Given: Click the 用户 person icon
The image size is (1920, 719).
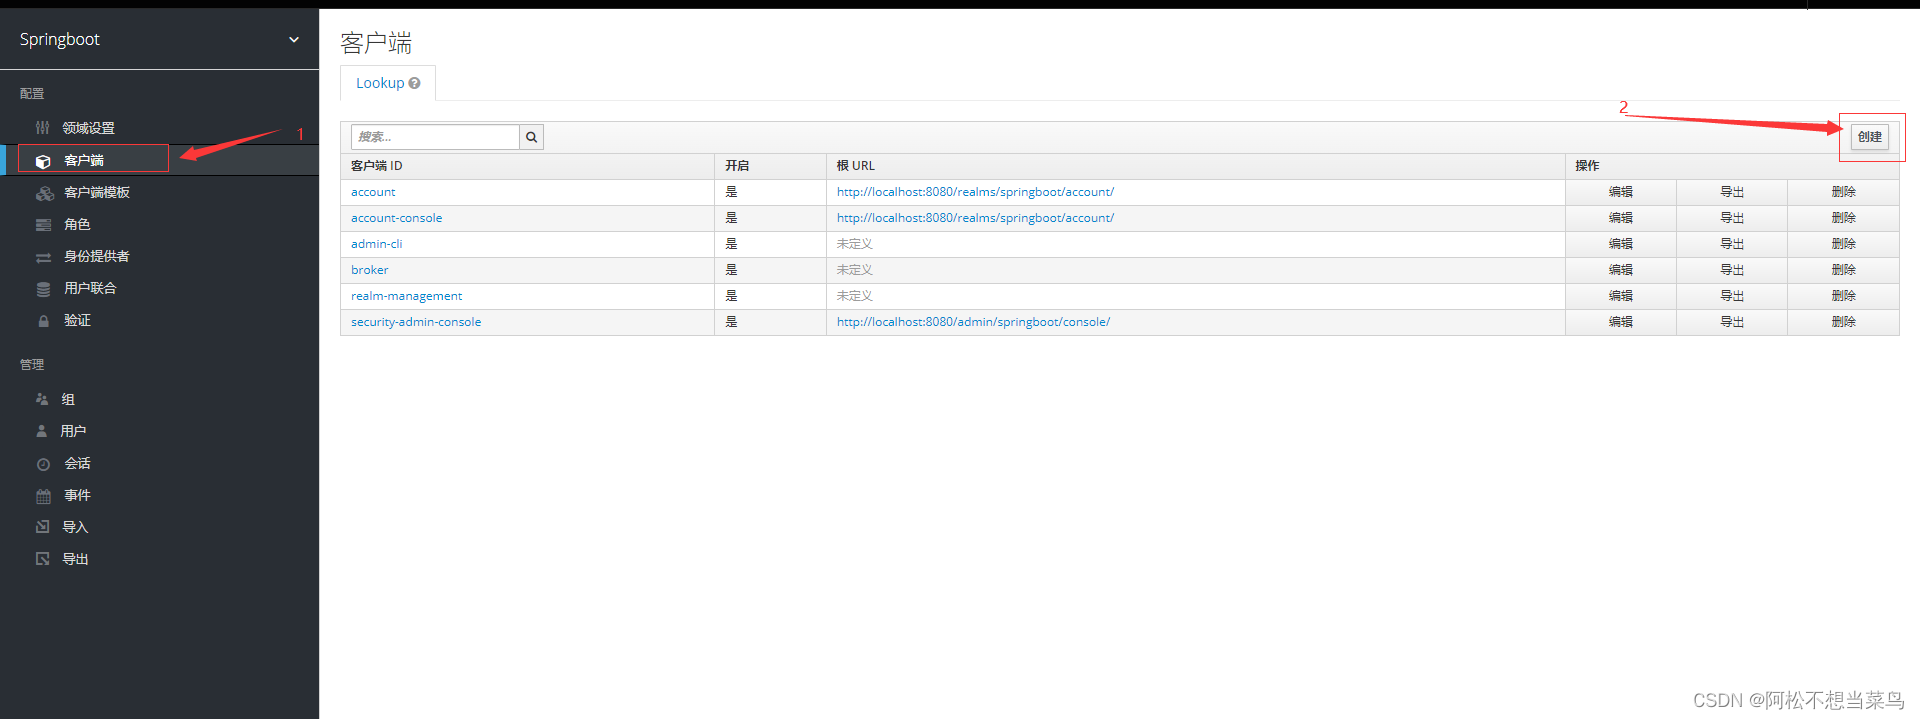Looking at the screenshot, I should coord(42,431).
